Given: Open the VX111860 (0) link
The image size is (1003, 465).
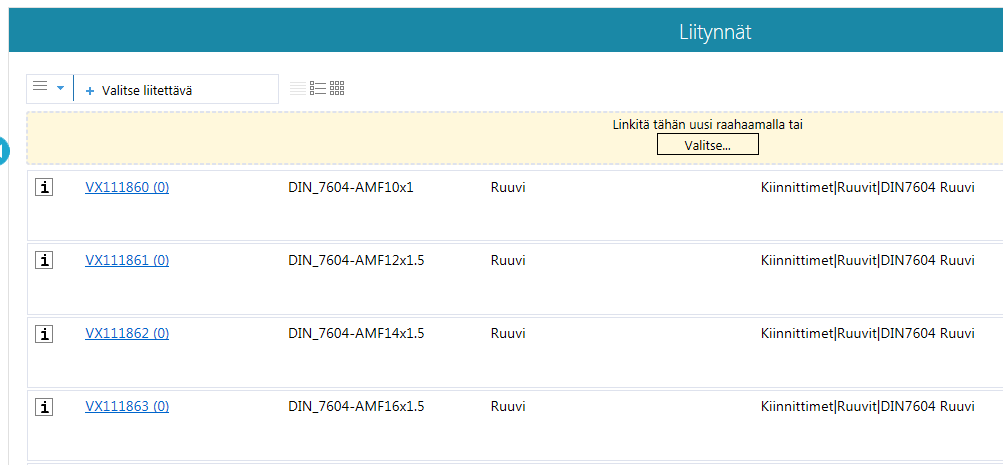Looking at the screenshot, I should coord(127,187).
